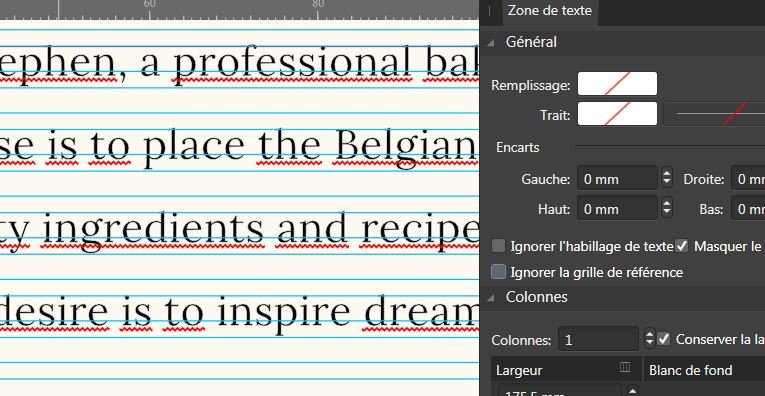Screen dimensions: 765x396
Task: Enable Ignorer la grille de référence
Action: (x=498, y=272)
